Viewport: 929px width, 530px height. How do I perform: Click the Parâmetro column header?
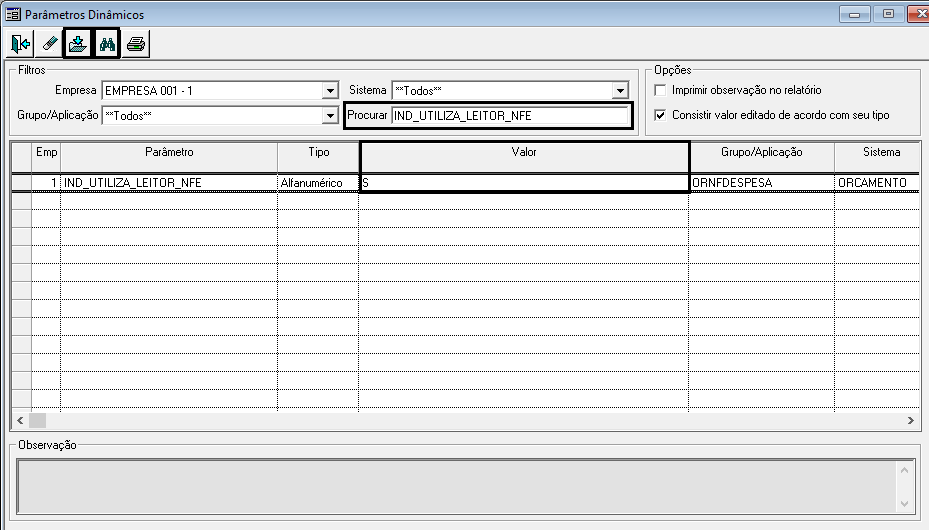click(169, 158)
